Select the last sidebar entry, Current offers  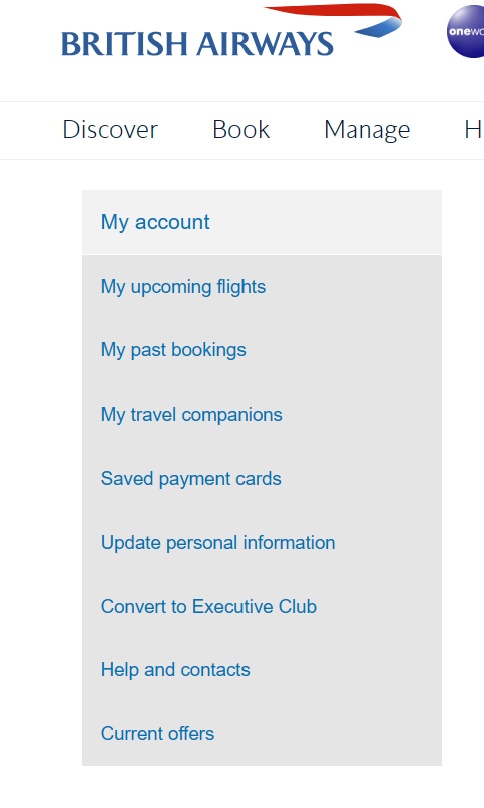157,733
